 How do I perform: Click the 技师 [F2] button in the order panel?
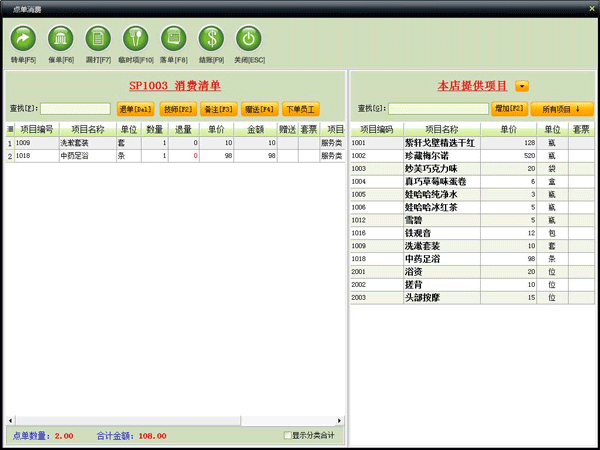click(177, 108)
